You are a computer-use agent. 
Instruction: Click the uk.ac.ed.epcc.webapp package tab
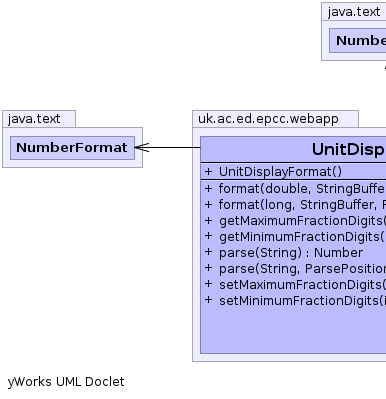[268, 119]
